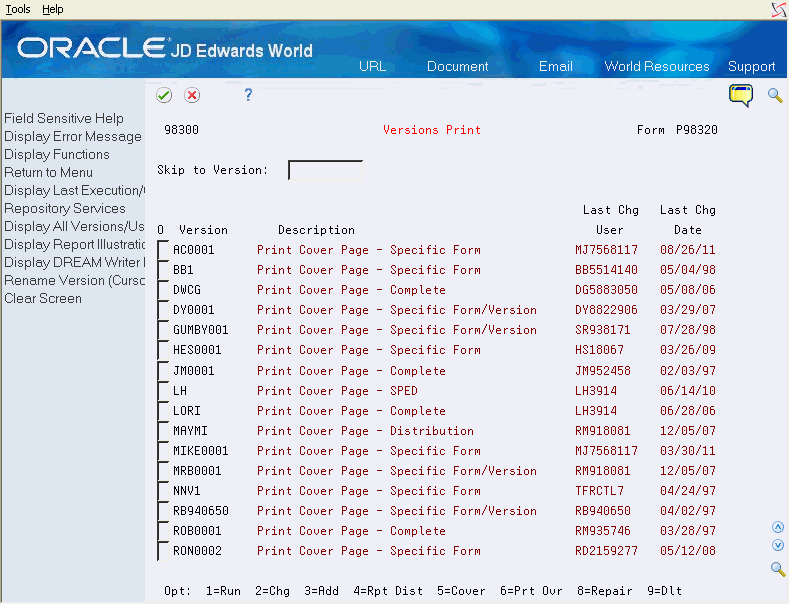
Task: Click date 06/14/10 in the LH row
Action: pyautogui.click(x=688, y=391)
